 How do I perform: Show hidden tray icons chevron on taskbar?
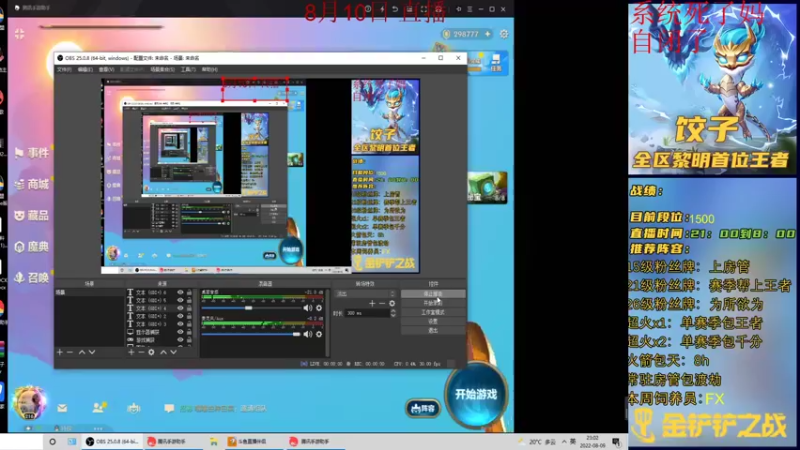(x=564, y=441)
